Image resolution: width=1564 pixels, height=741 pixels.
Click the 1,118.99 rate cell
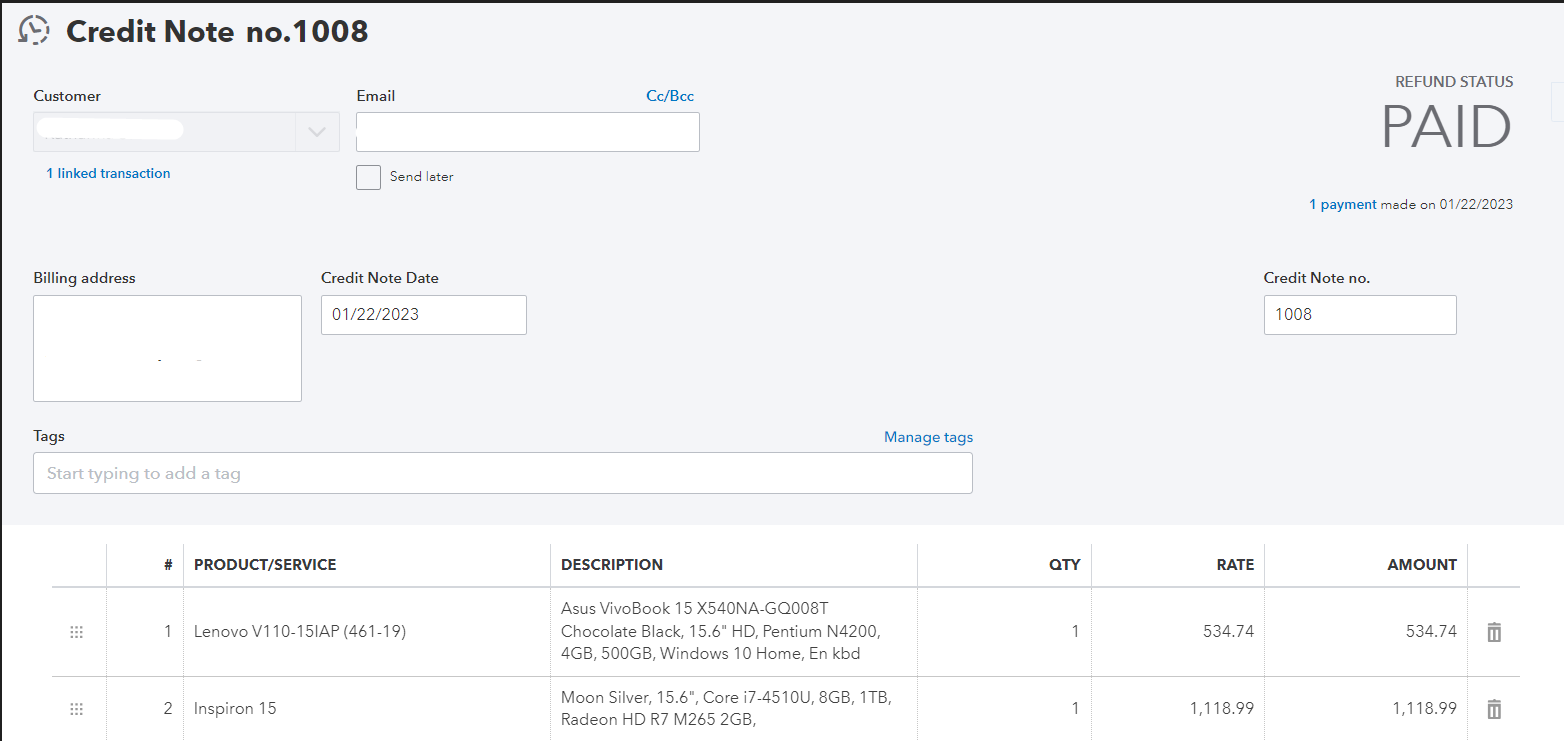1178,709
